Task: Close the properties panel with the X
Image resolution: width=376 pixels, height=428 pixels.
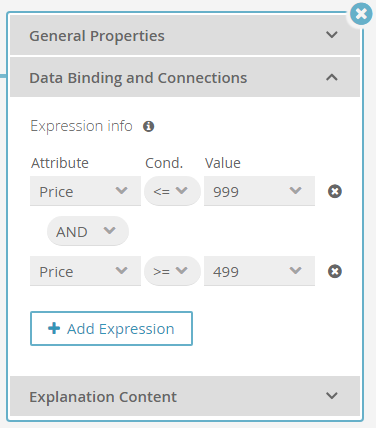Action: (x=361, y=14)
